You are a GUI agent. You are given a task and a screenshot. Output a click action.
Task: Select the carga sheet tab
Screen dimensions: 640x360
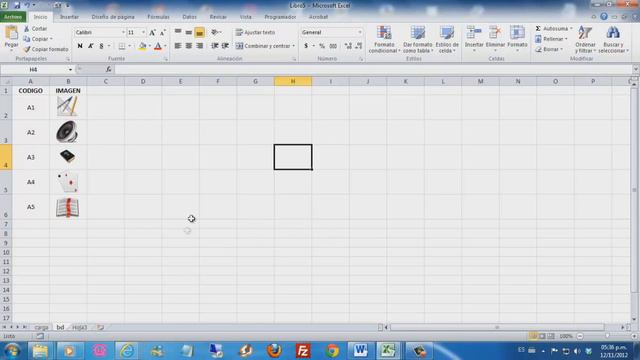tap(41, 327)
